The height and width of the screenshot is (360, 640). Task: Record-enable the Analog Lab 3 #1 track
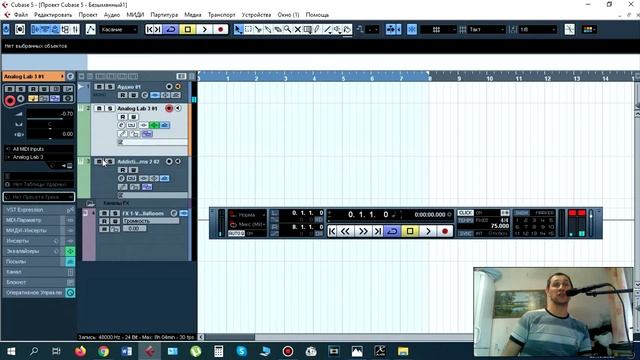click(x=169, y=108)
